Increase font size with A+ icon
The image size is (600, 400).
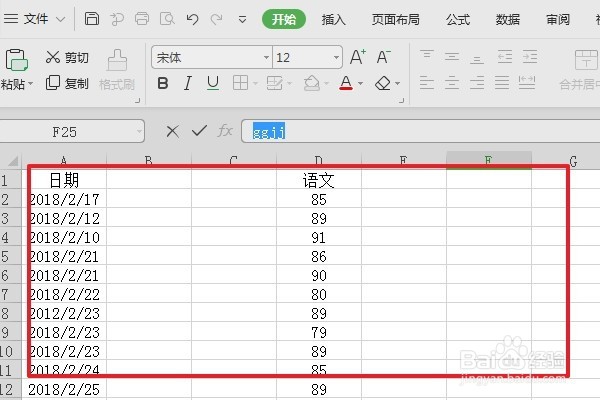(x=358, y=57)
